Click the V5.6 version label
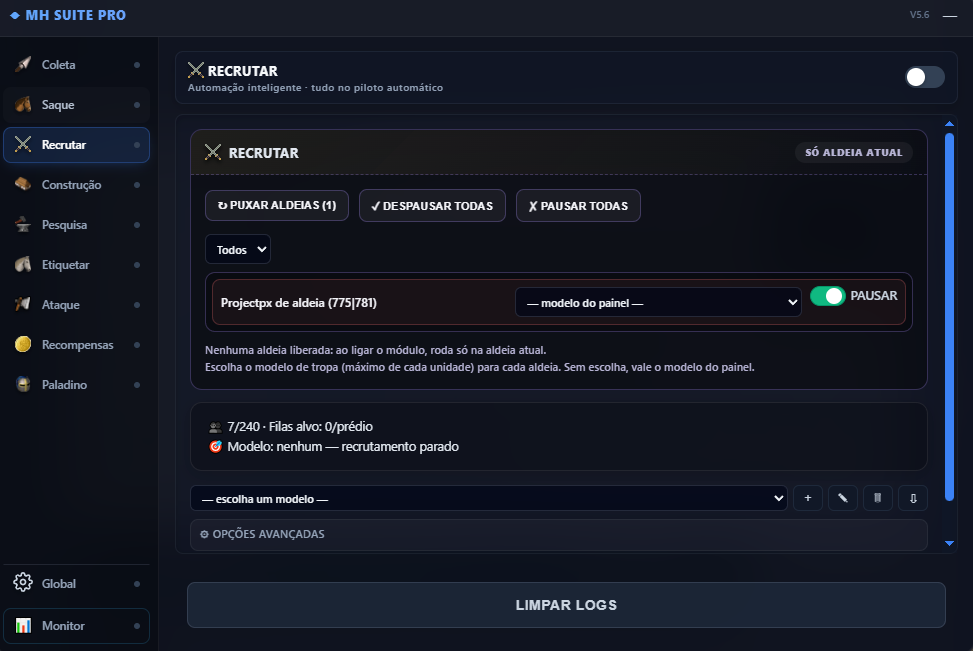 pyautogui.click(x=919, y=15)
